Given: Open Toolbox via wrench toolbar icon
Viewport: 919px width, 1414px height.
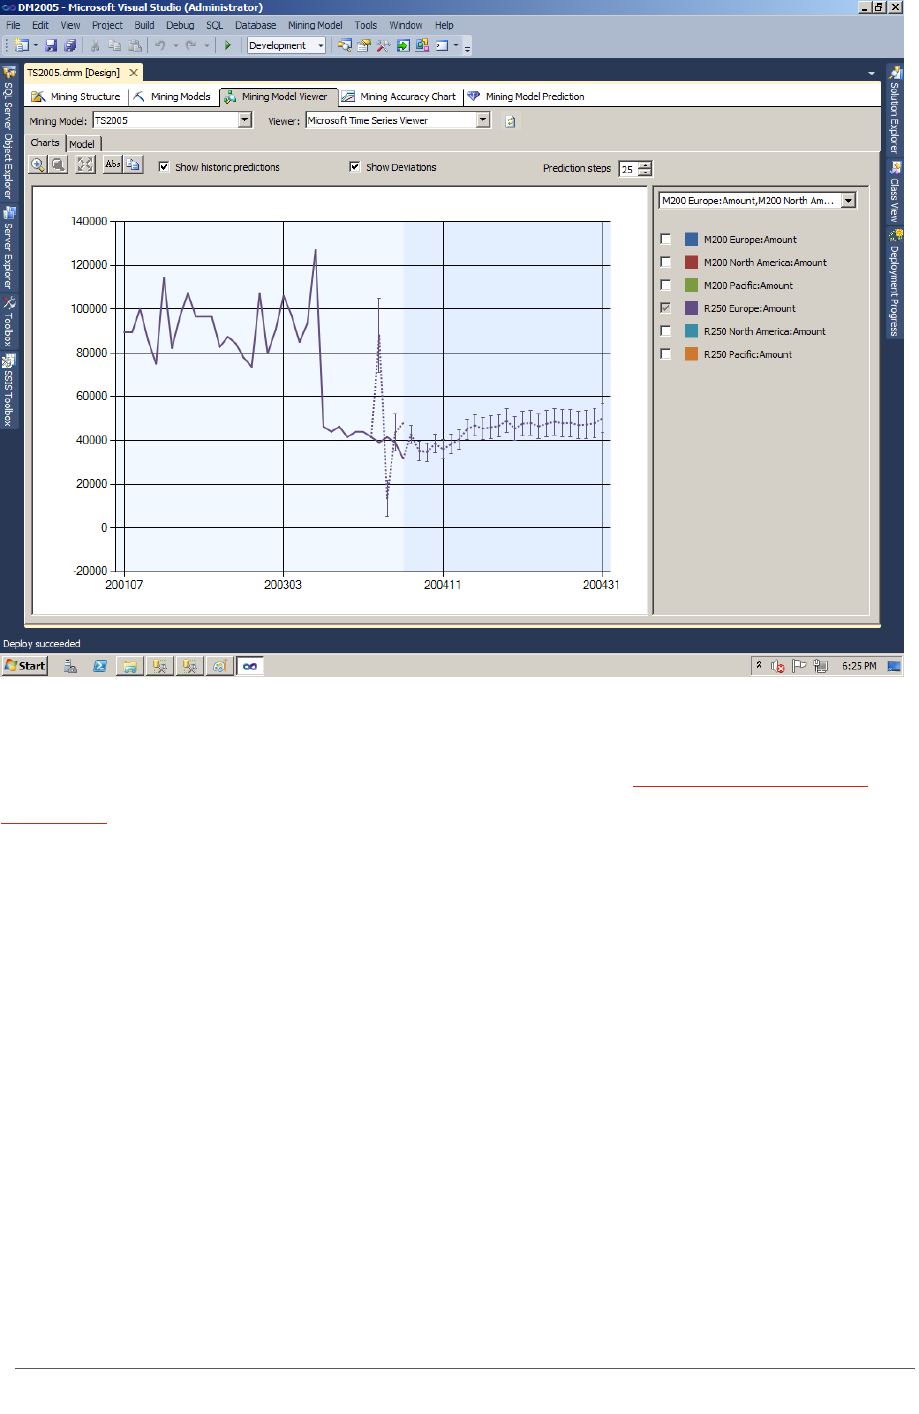Looking at the screenshot, I should (383, 45).
